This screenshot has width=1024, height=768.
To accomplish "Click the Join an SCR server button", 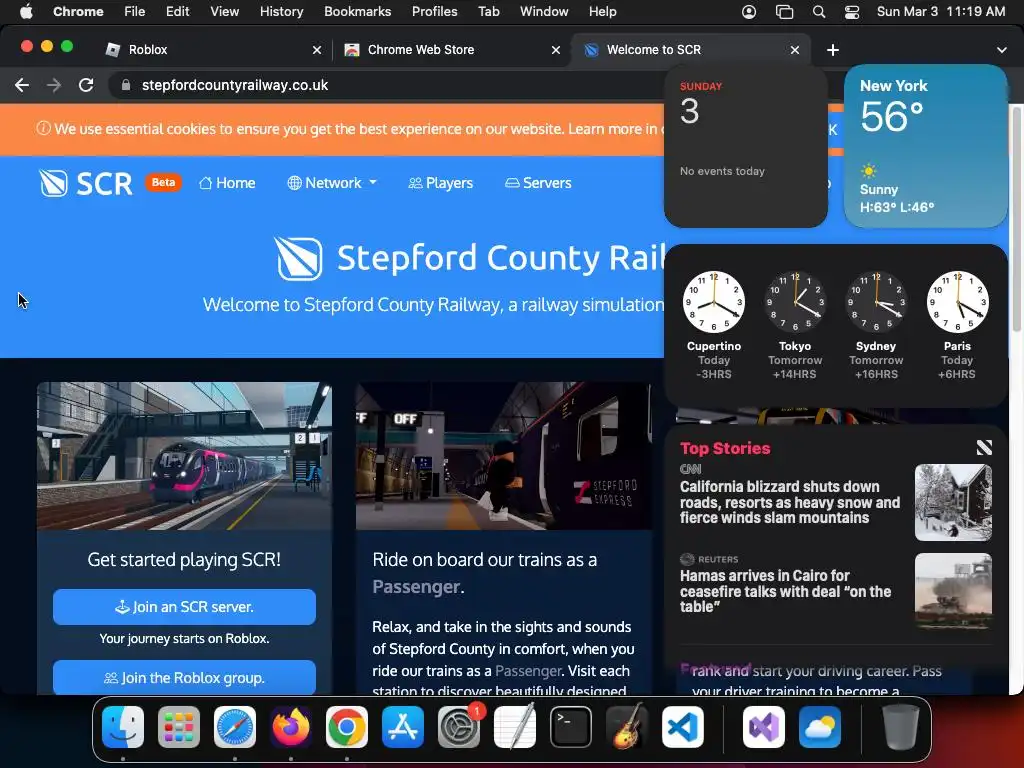I will point(184,607).
